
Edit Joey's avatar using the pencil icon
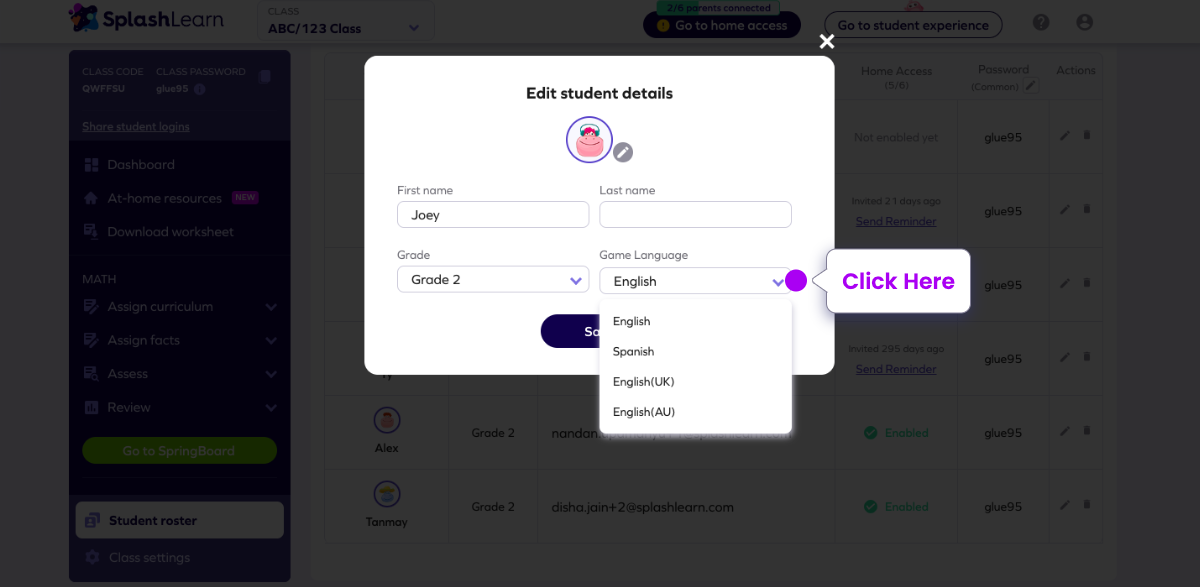pyautogui.click(x=622, y=153)
